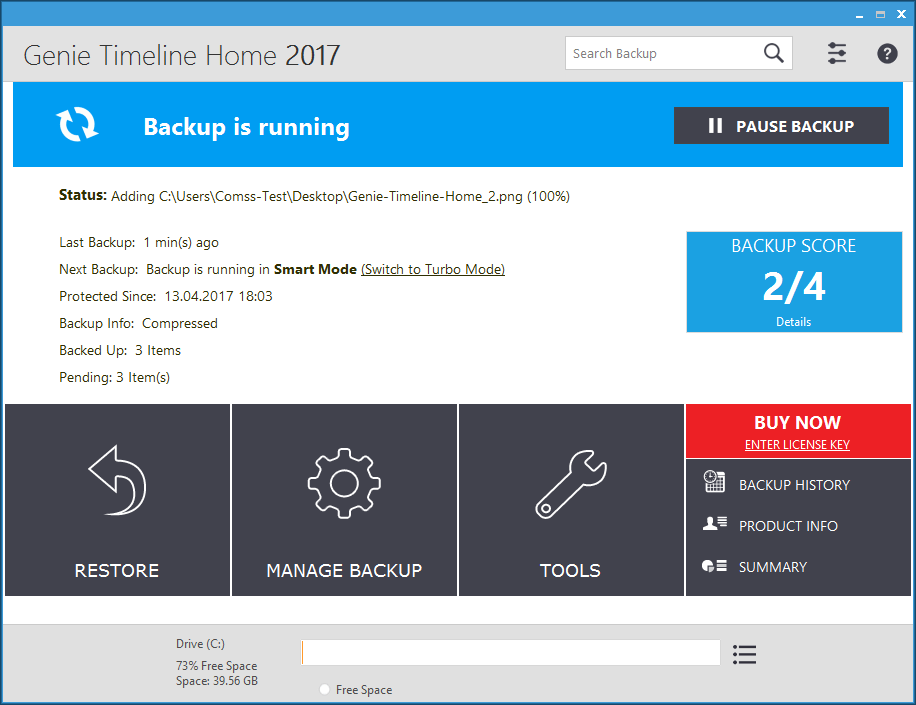Click the Tools wrench icon

click(571, 484)
